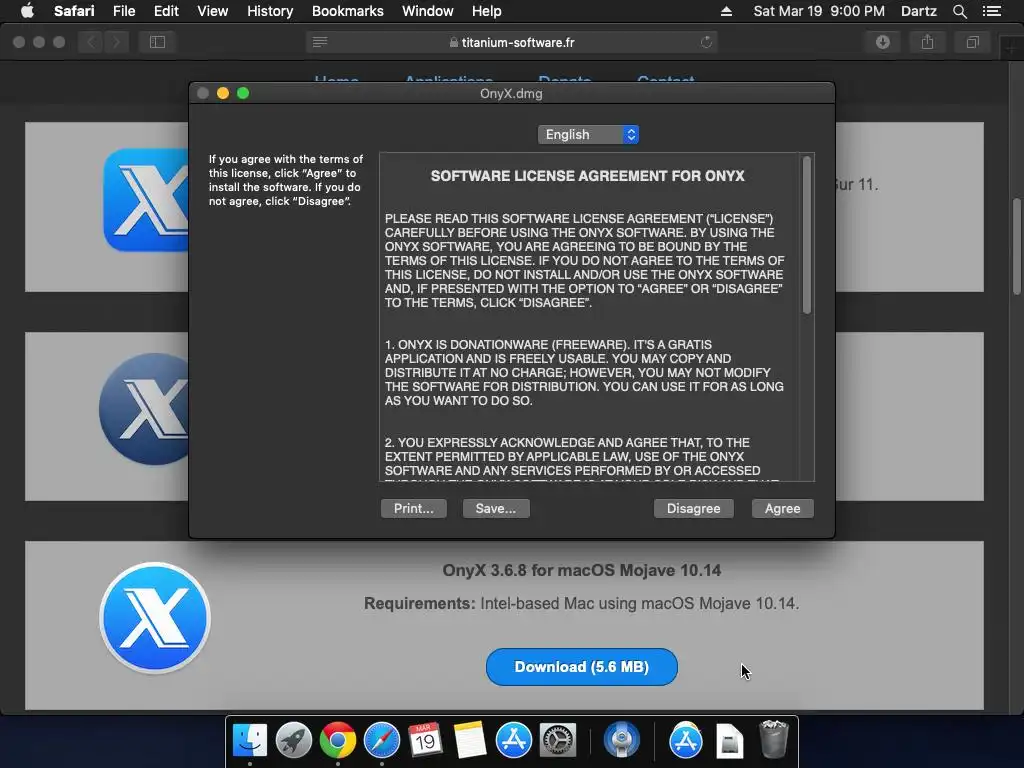Image resolution: width=1024 pixels, height=768 pixels.
Task: Click 'SOFTWARE LICENSE AGREEMENT FOR ONYX' title
Action: point(587,176)
